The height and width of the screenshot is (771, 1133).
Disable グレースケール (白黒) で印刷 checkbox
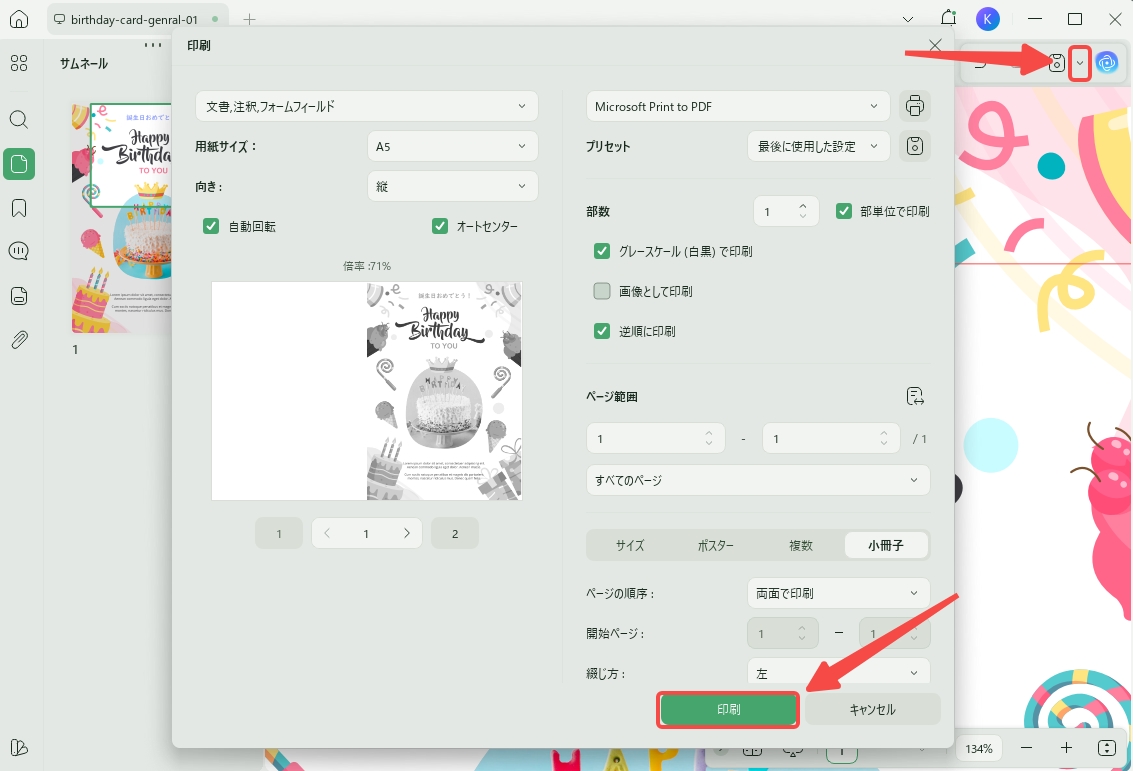(x=601, y=251)
